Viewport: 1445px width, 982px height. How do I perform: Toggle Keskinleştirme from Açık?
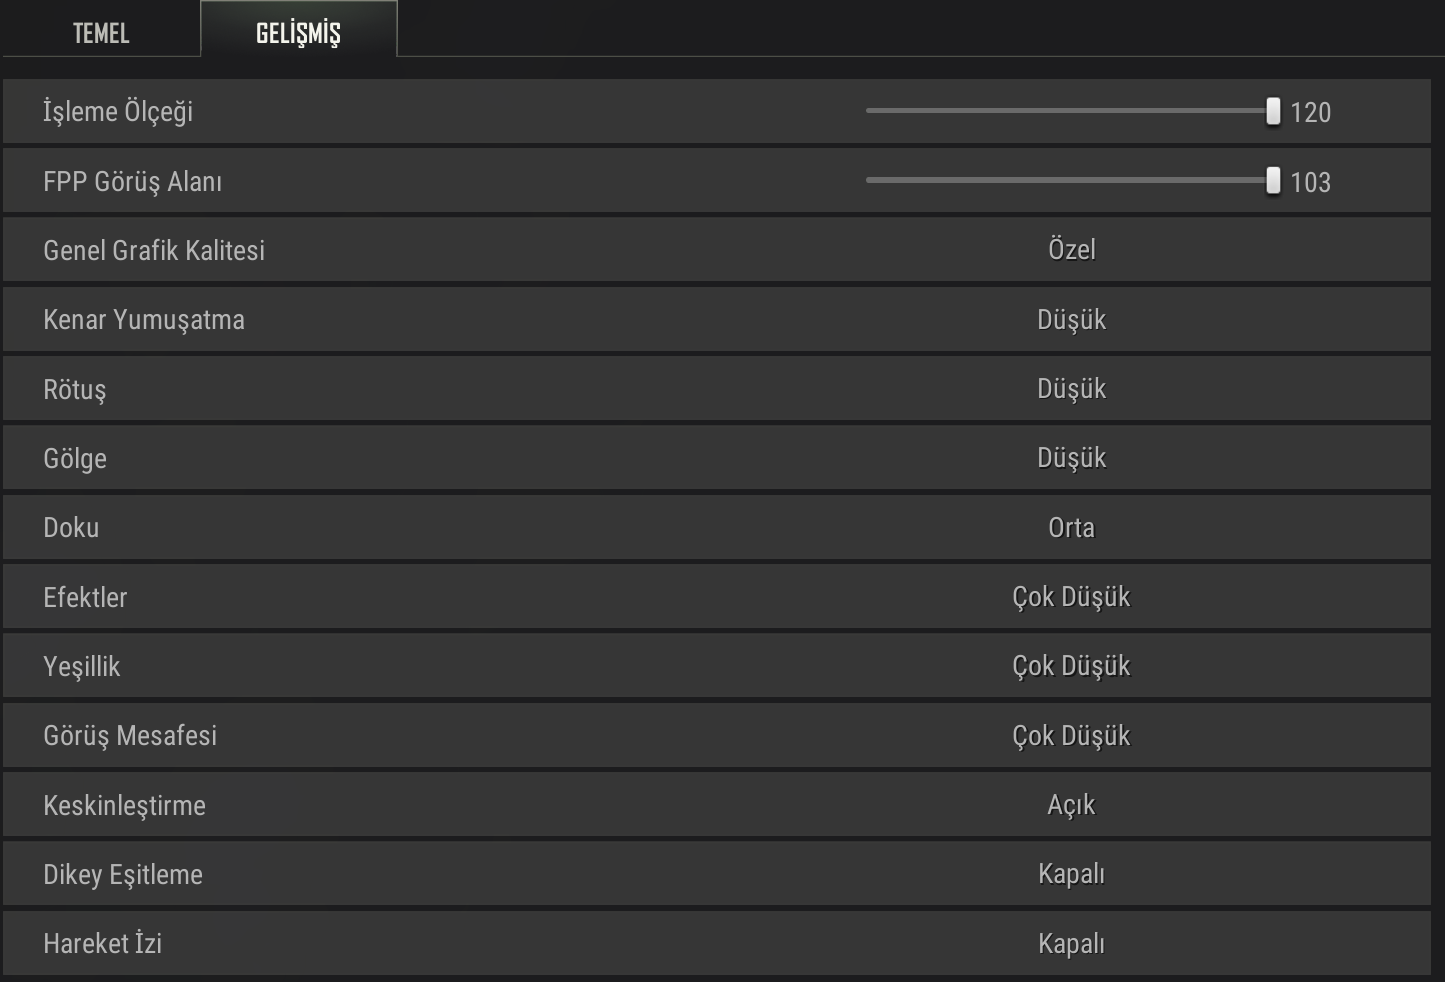click(x=1071, y=805)
